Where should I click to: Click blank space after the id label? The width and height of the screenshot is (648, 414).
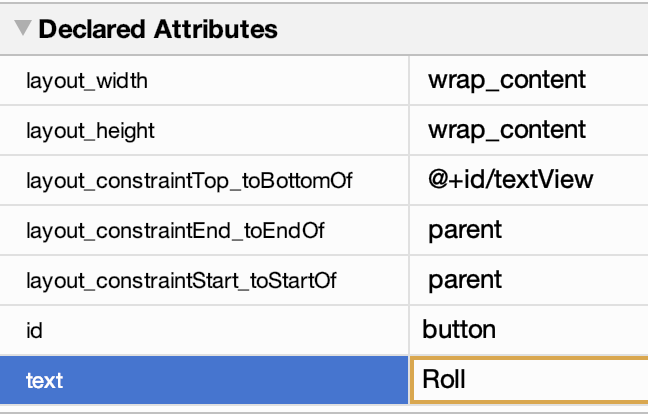tap(220, 330)
